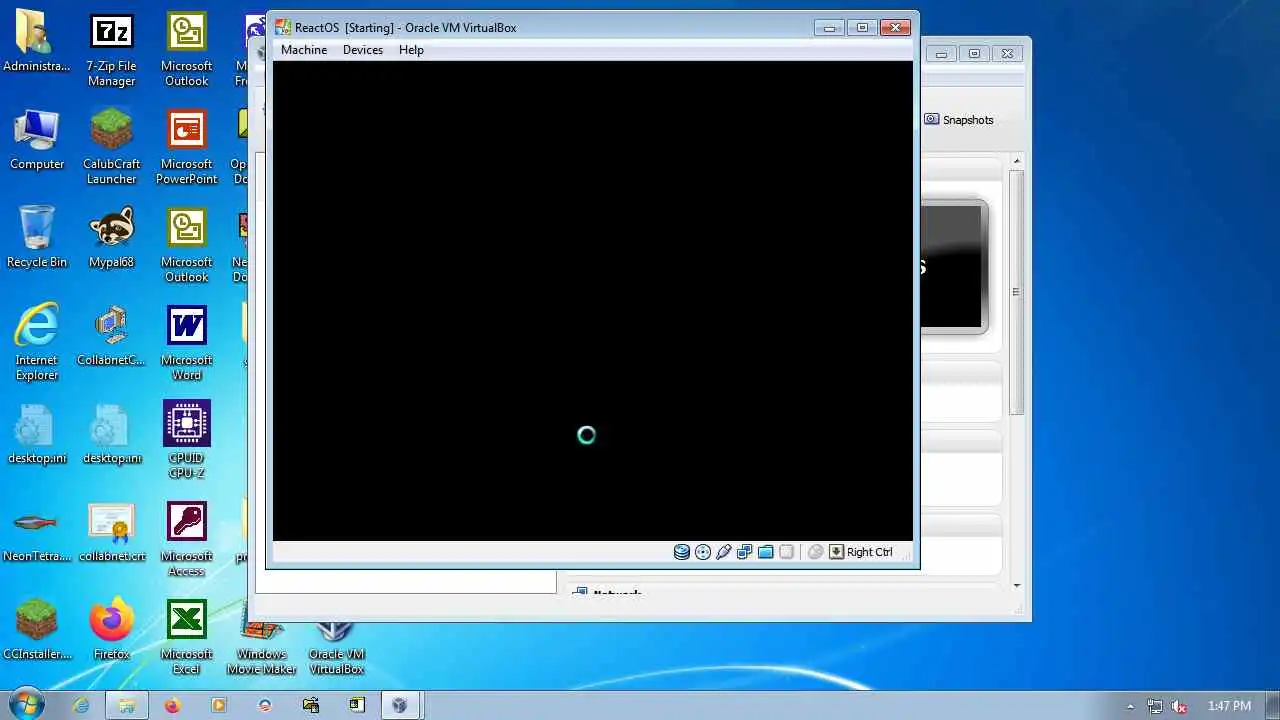Open the Devices menu in the VM window

click(x=363, y=50)
